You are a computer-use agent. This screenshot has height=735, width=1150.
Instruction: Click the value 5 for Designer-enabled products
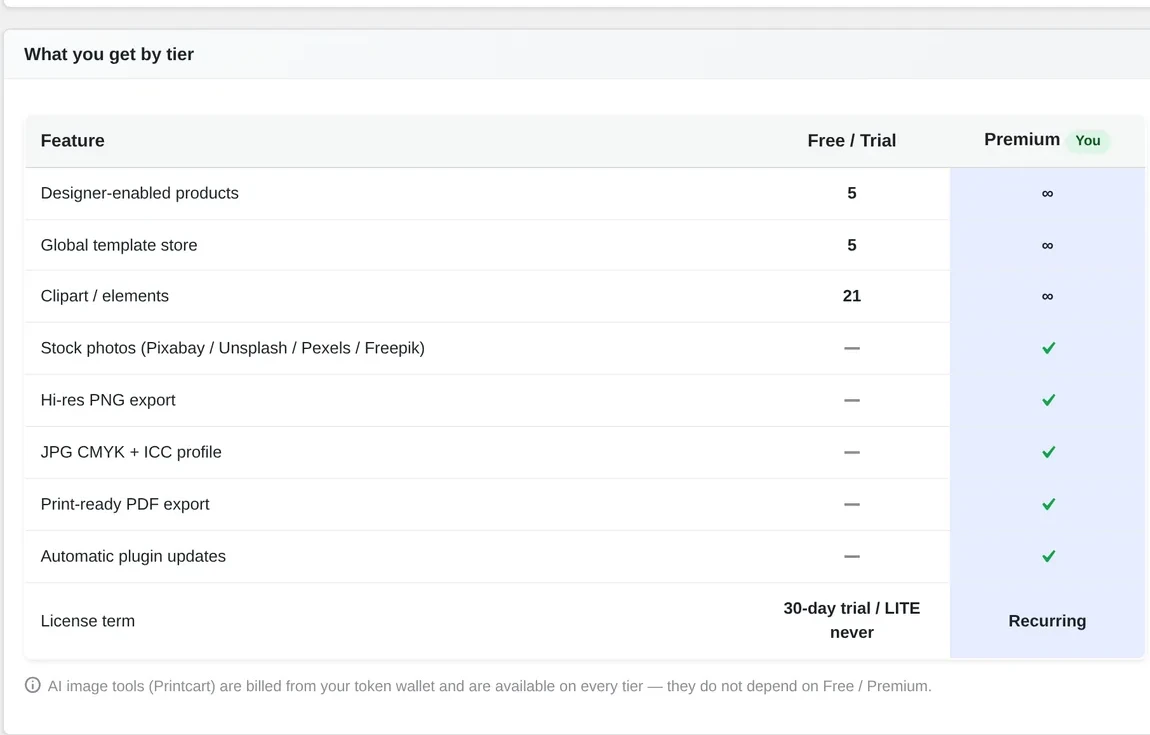pyautogui.click(x=851, y=193)
